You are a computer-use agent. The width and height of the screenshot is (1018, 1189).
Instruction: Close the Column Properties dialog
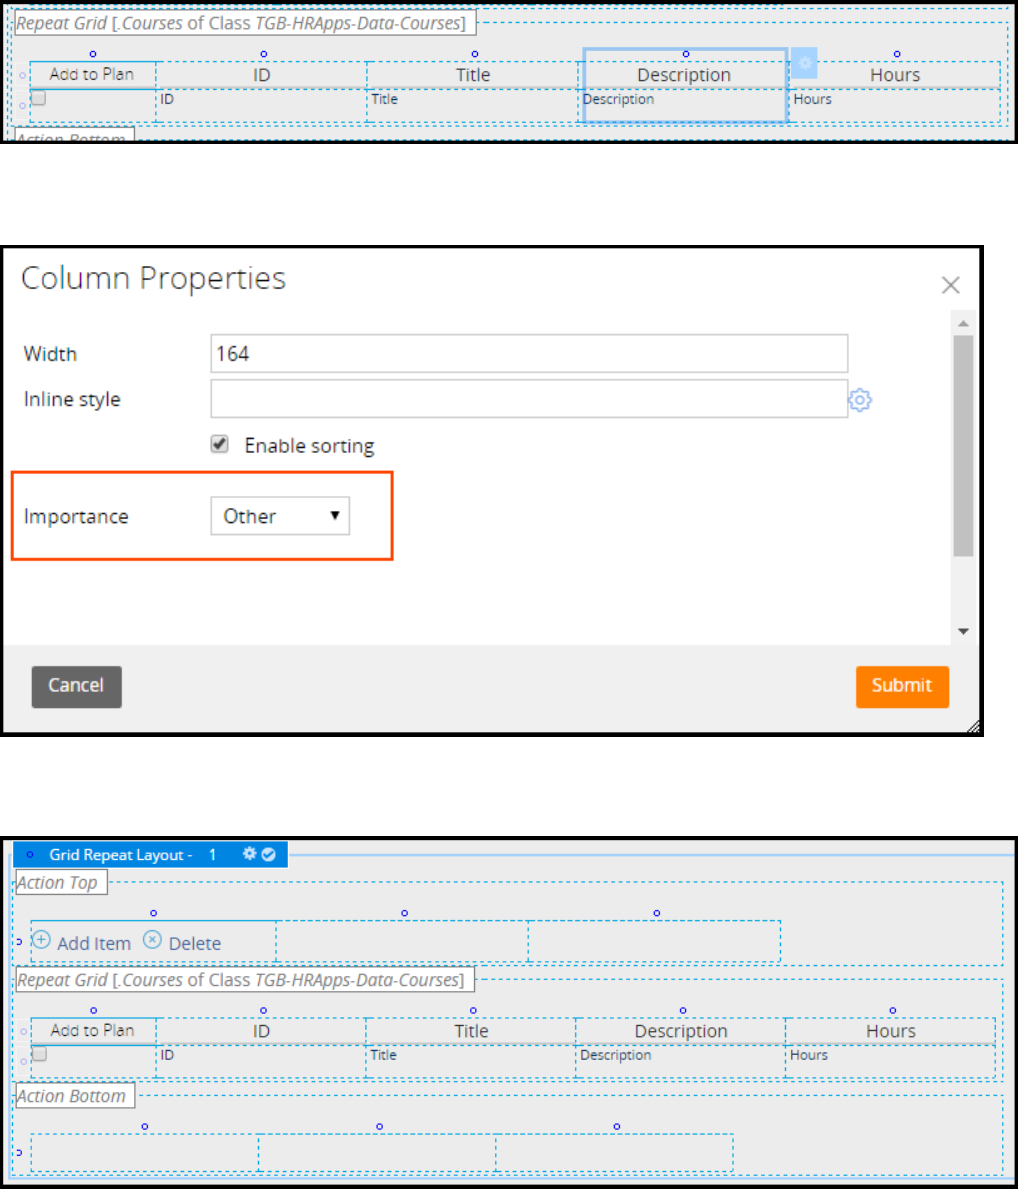[950, 286]
